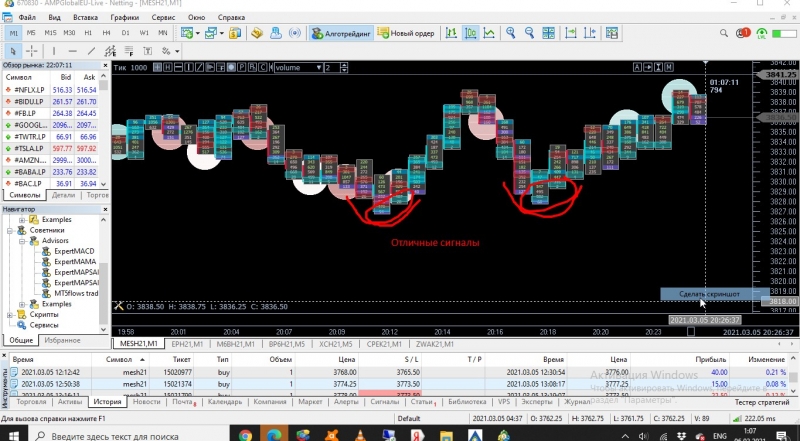Expand the Скрипты tree node

pyautogui.click(x=10, y=314)
